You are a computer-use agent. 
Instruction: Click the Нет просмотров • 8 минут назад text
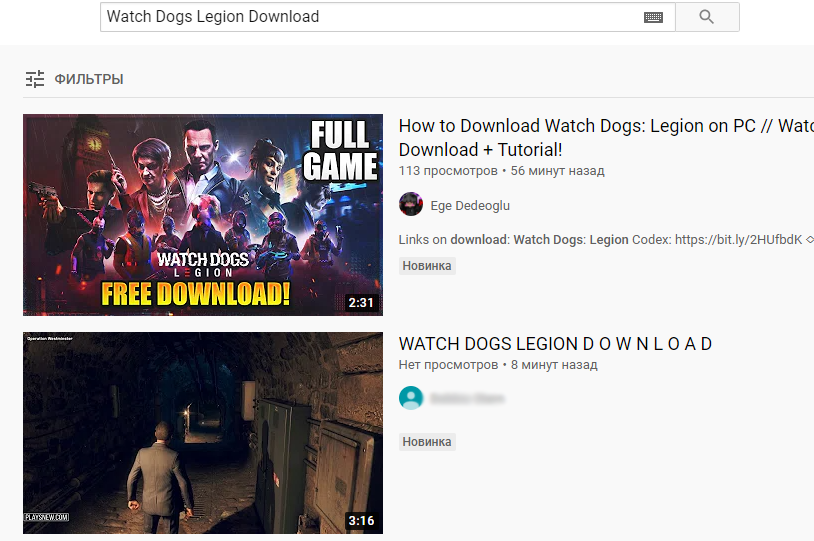(x=498, y=365)
